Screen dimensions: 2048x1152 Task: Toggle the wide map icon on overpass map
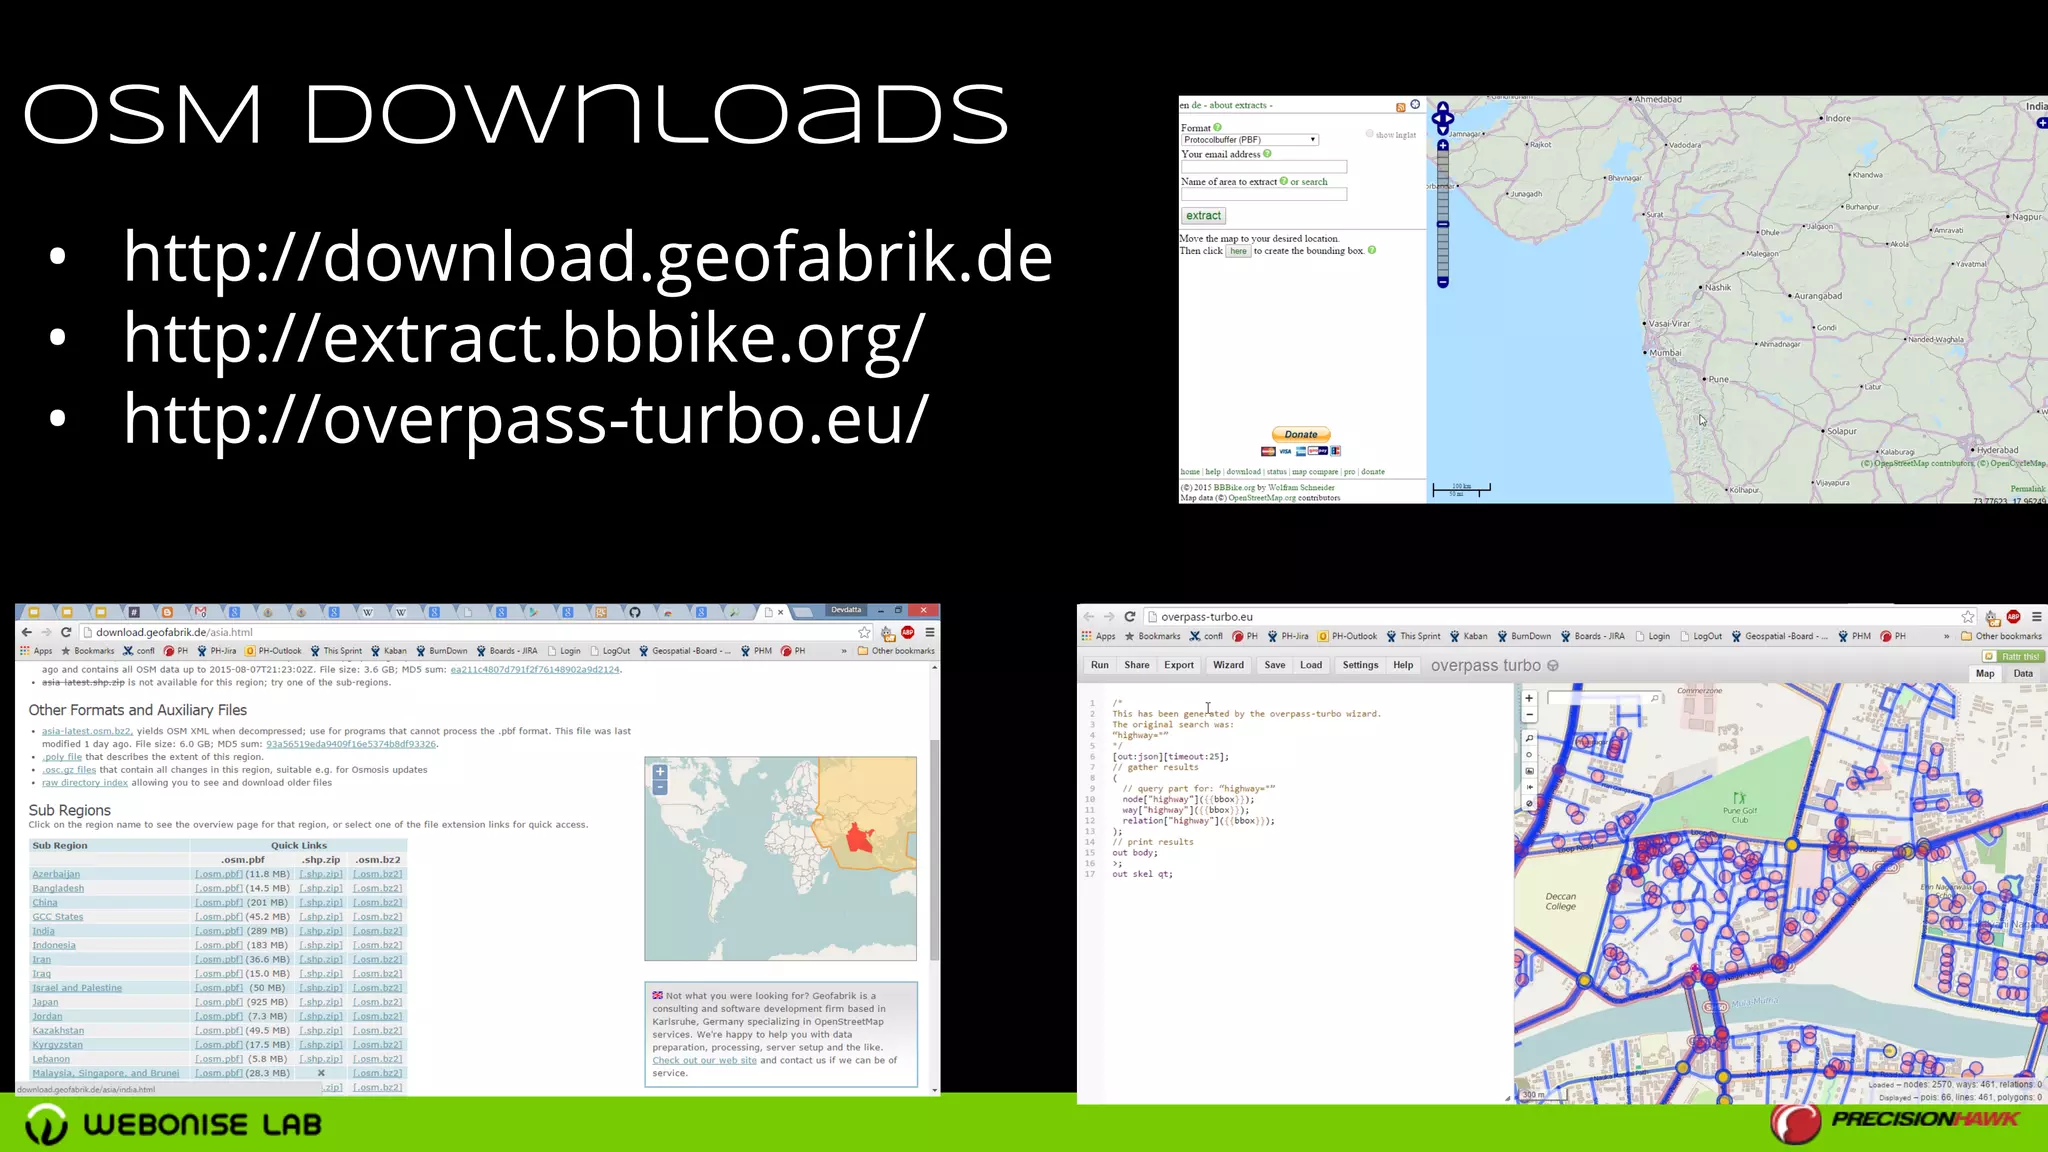pos(1529,787)
